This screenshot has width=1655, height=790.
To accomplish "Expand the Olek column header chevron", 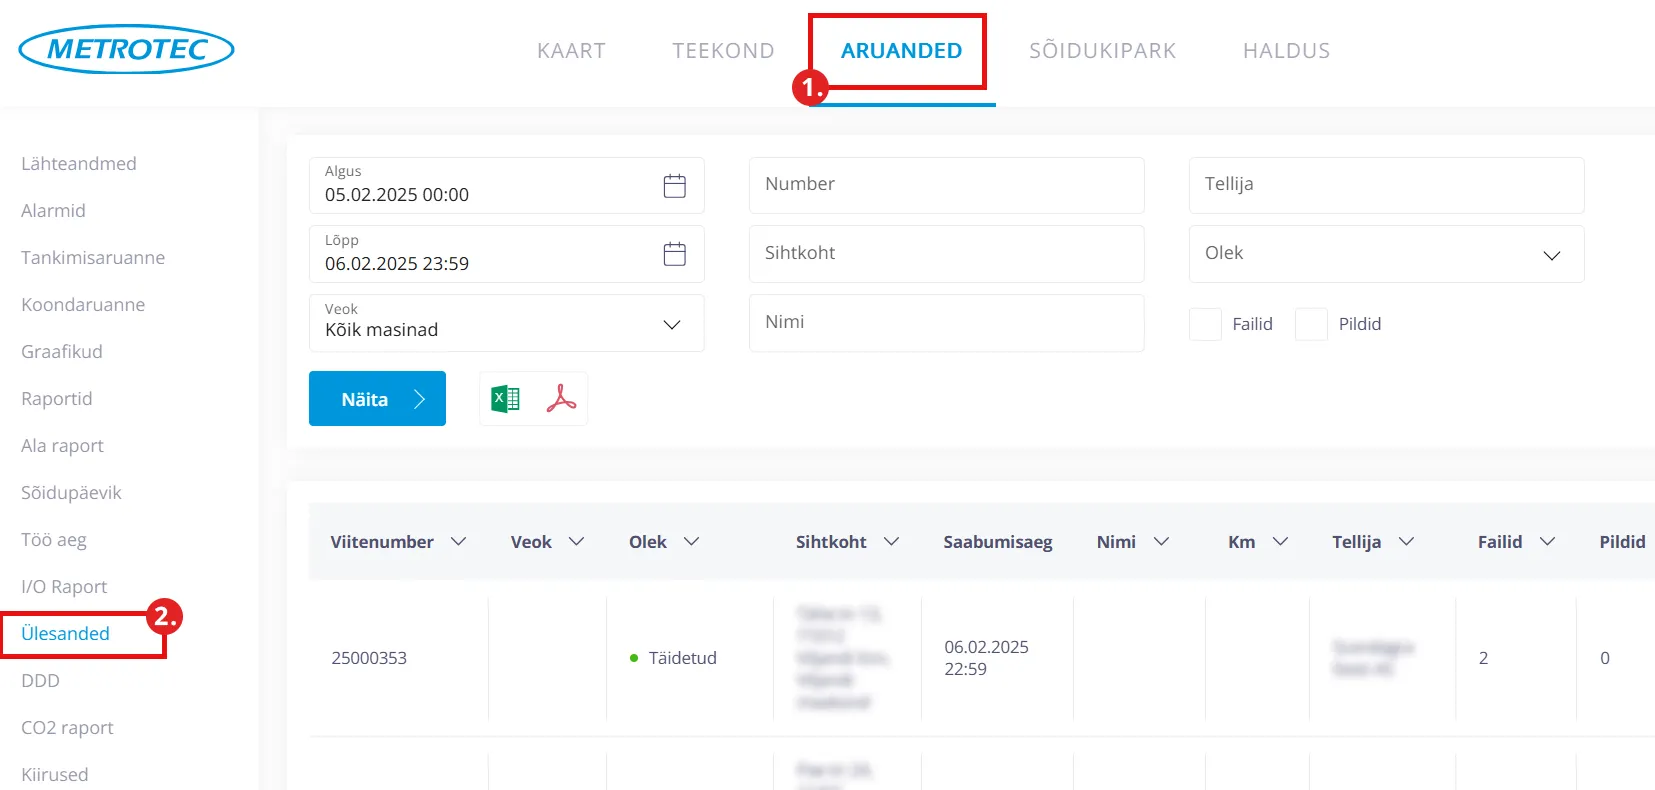I will click(691, 541).
